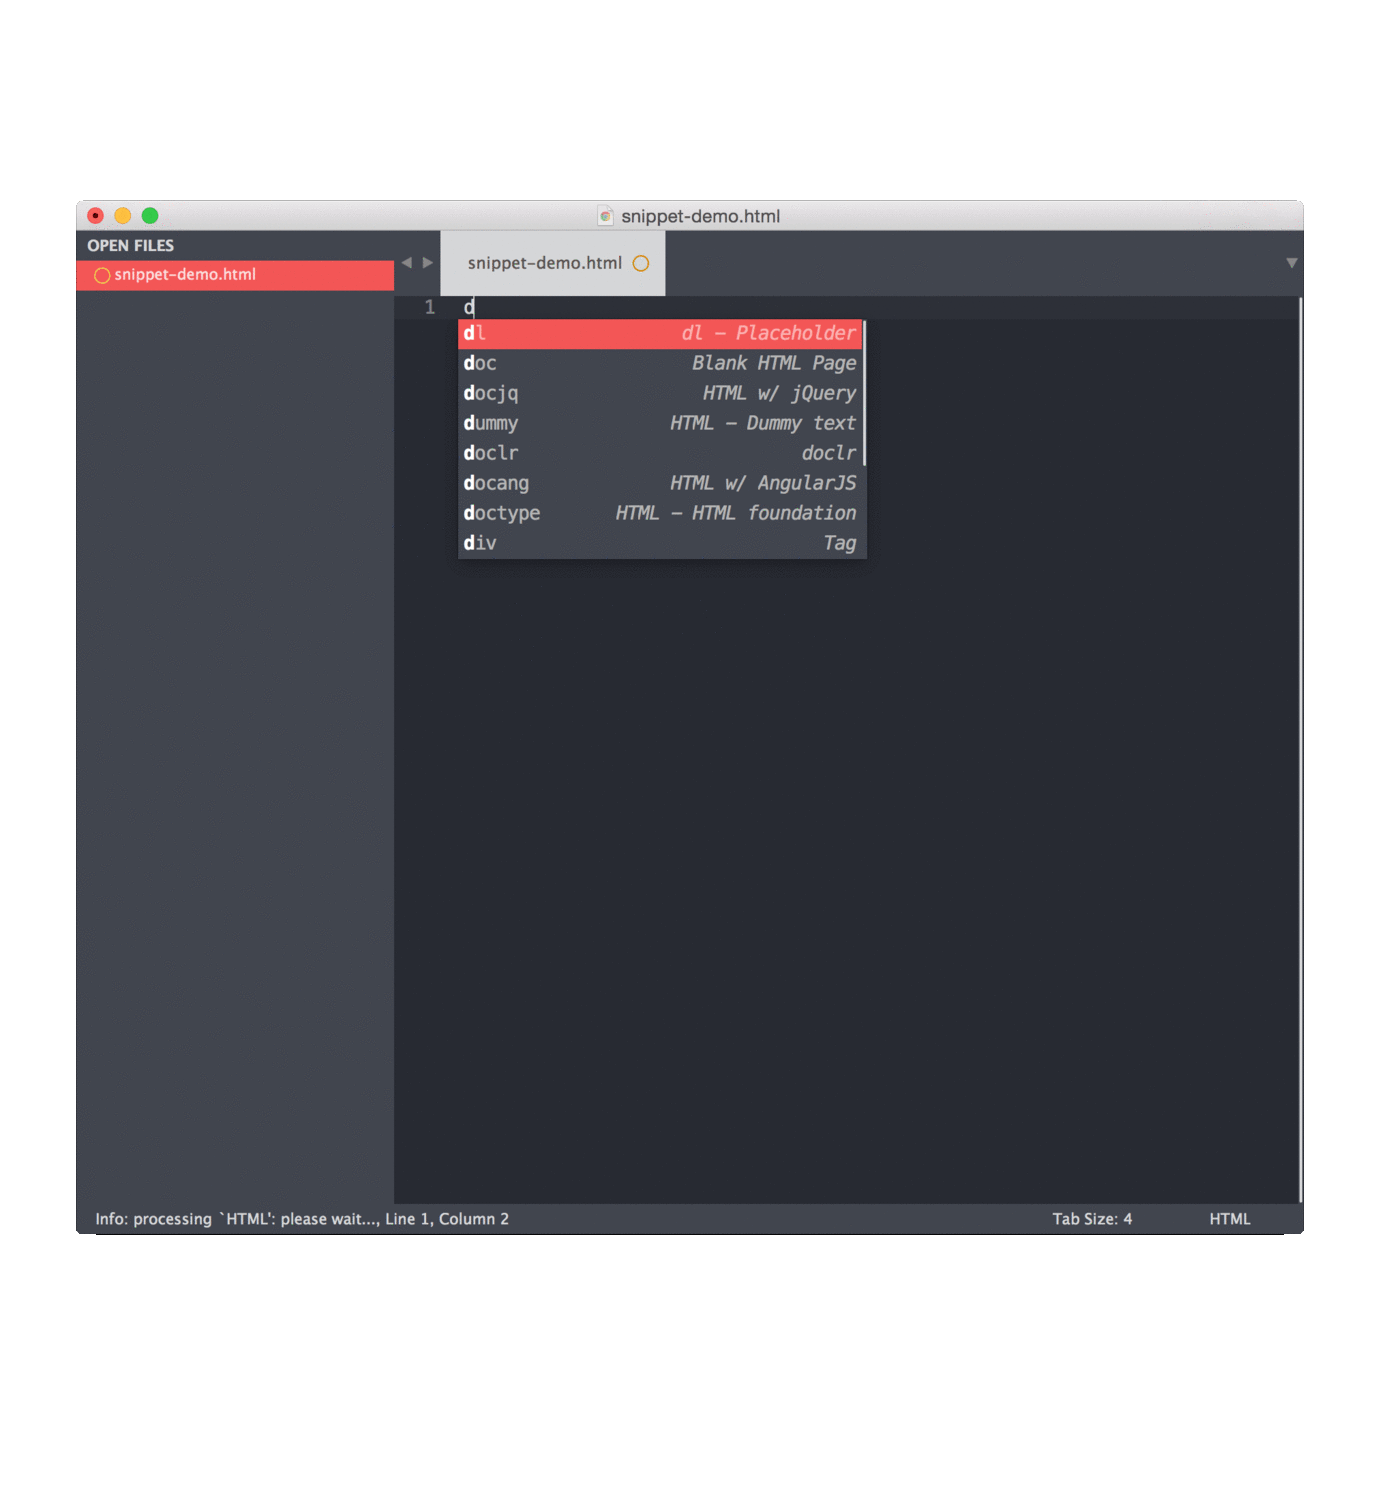Go to previous tab with left arrow

tap(407, 263)
